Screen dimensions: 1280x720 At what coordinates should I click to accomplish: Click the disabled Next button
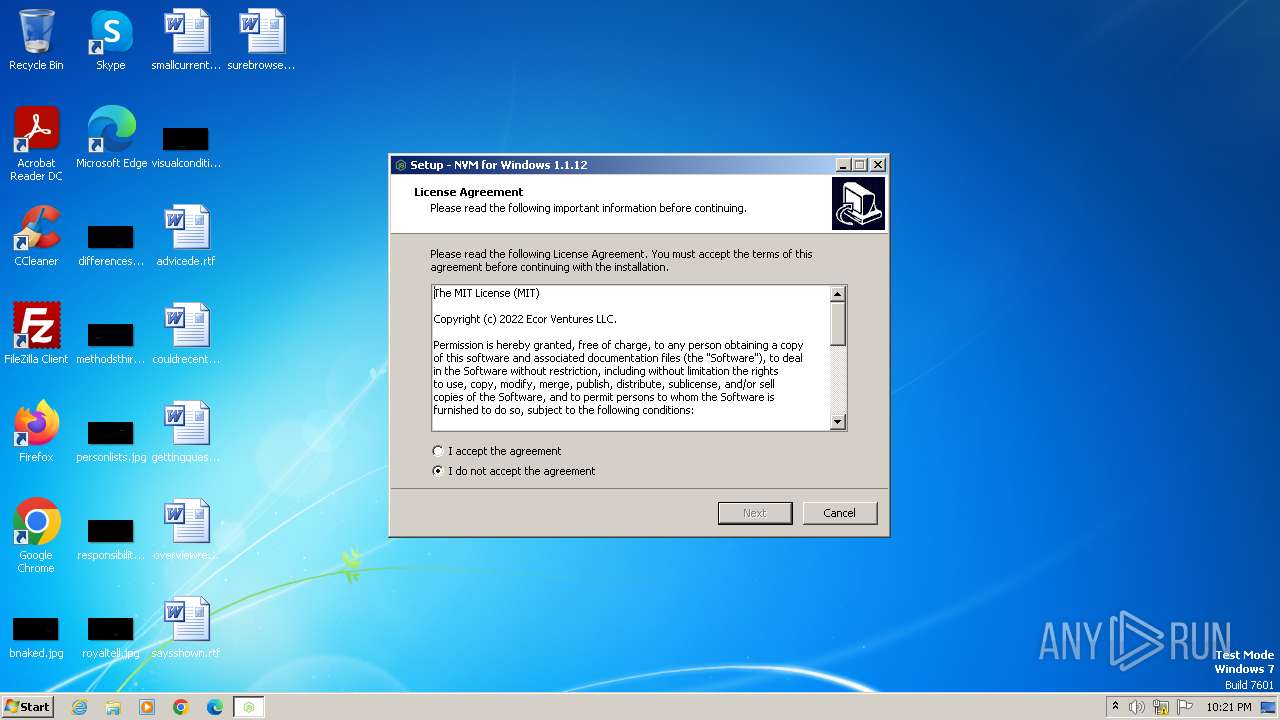tap(755, 513)
